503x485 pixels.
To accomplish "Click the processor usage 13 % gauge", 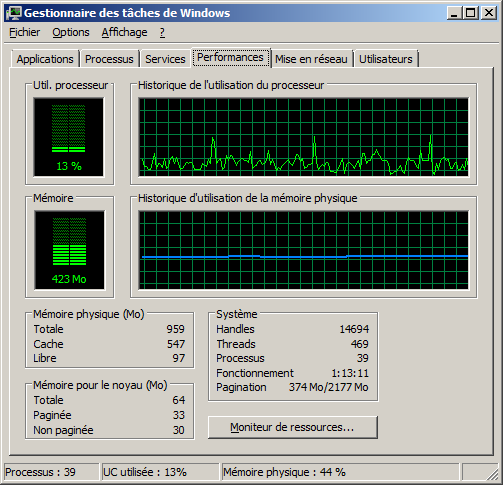I will [x=69, y=137].
